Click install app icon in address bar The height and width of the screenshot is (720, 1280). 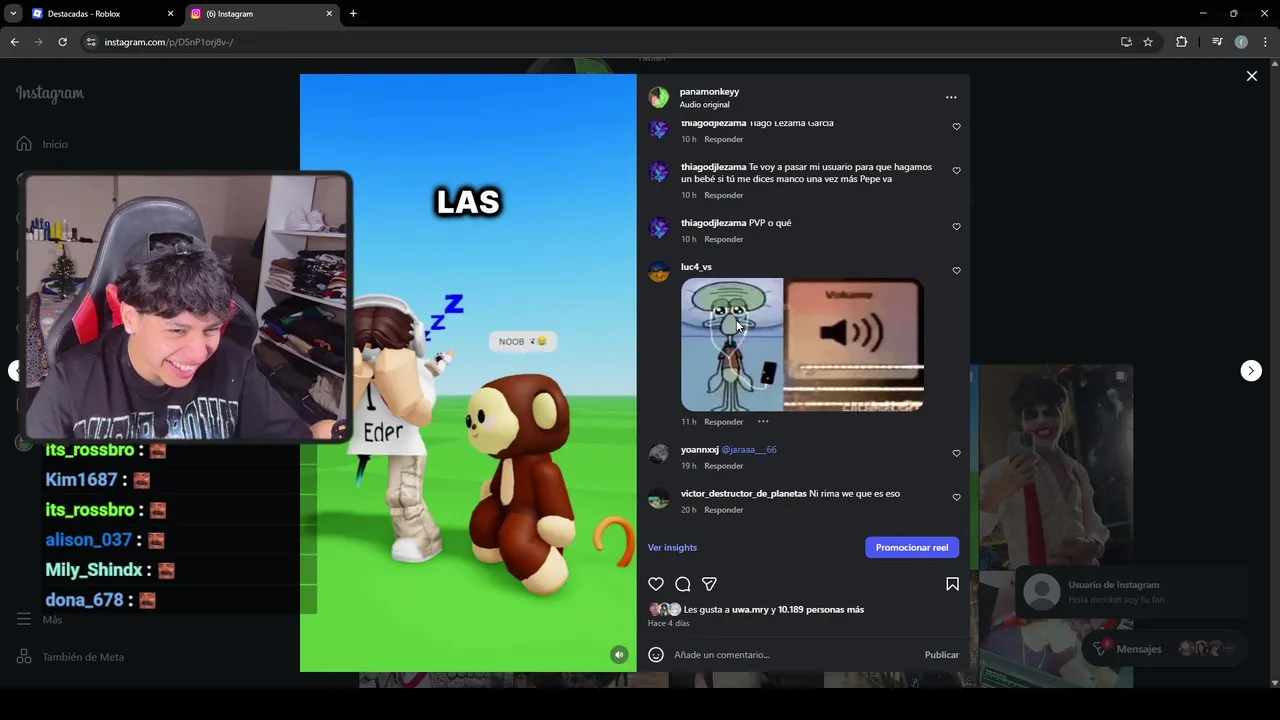pos(1126,42)
